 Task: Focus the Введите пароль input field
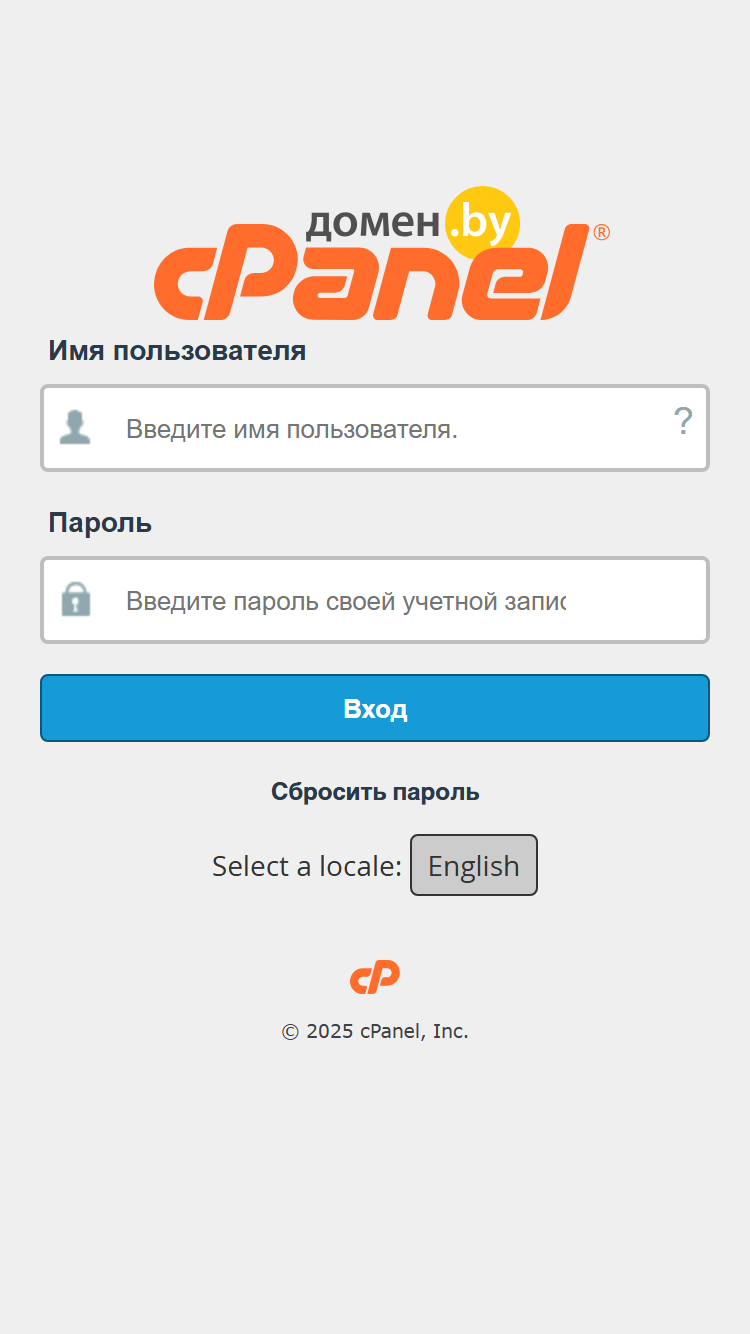pos(375,600)
